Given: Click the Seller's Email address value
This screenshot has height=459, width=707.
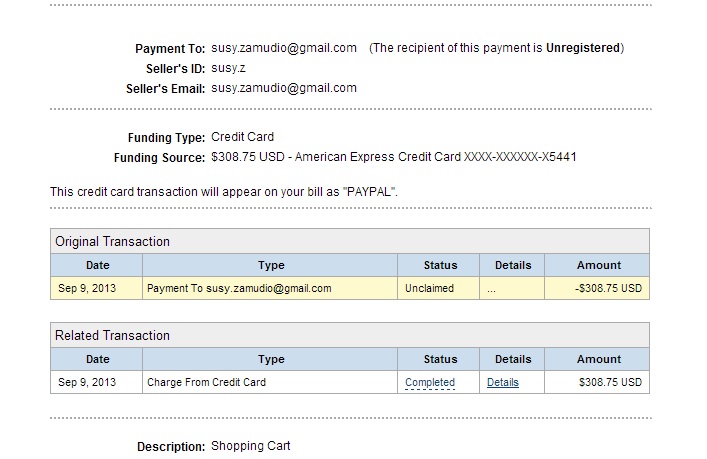Looking at the screenshot, I should pos(284,88).
